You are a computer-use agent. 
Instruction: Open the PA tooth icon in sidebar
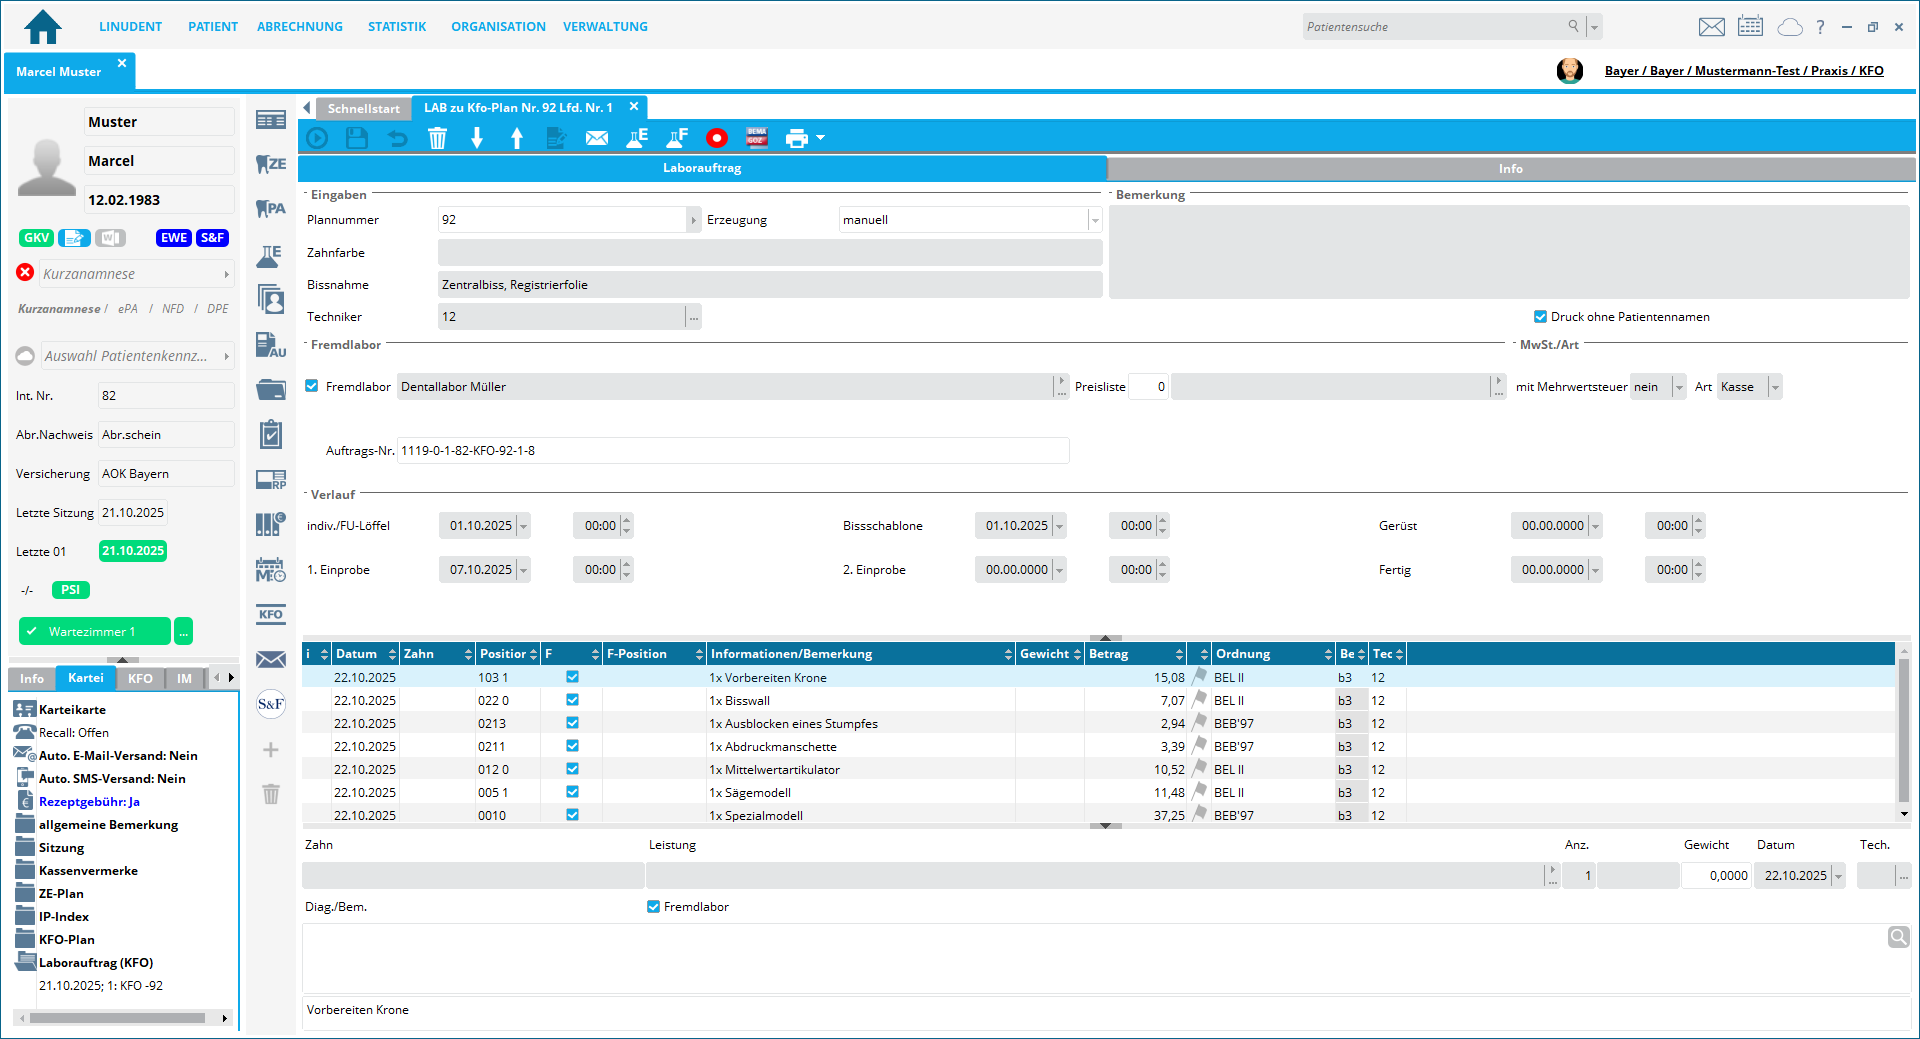pyautogui.click(x=270, y=208)
